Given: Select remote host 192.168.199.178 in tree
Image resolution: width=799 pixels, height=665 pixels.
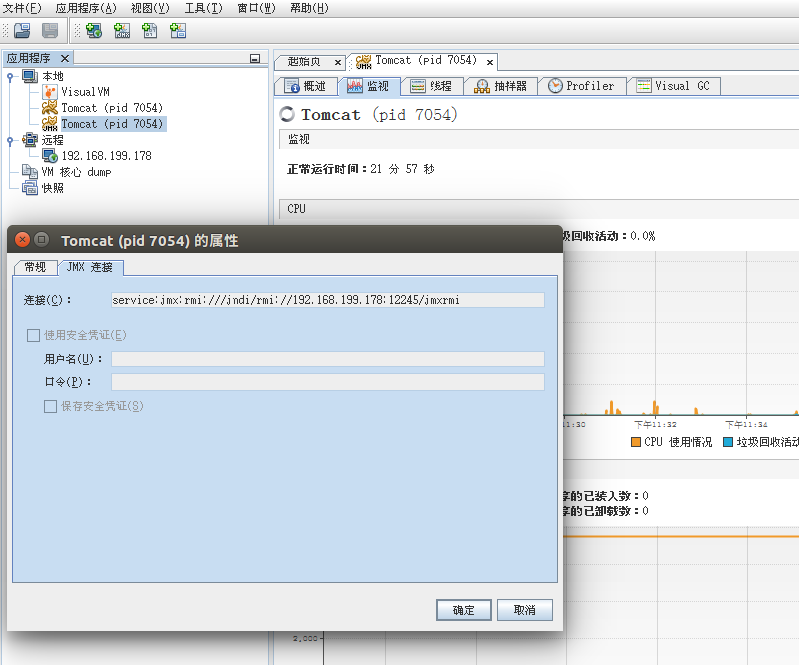Looking at the screenshot, I should pos(106,155).
